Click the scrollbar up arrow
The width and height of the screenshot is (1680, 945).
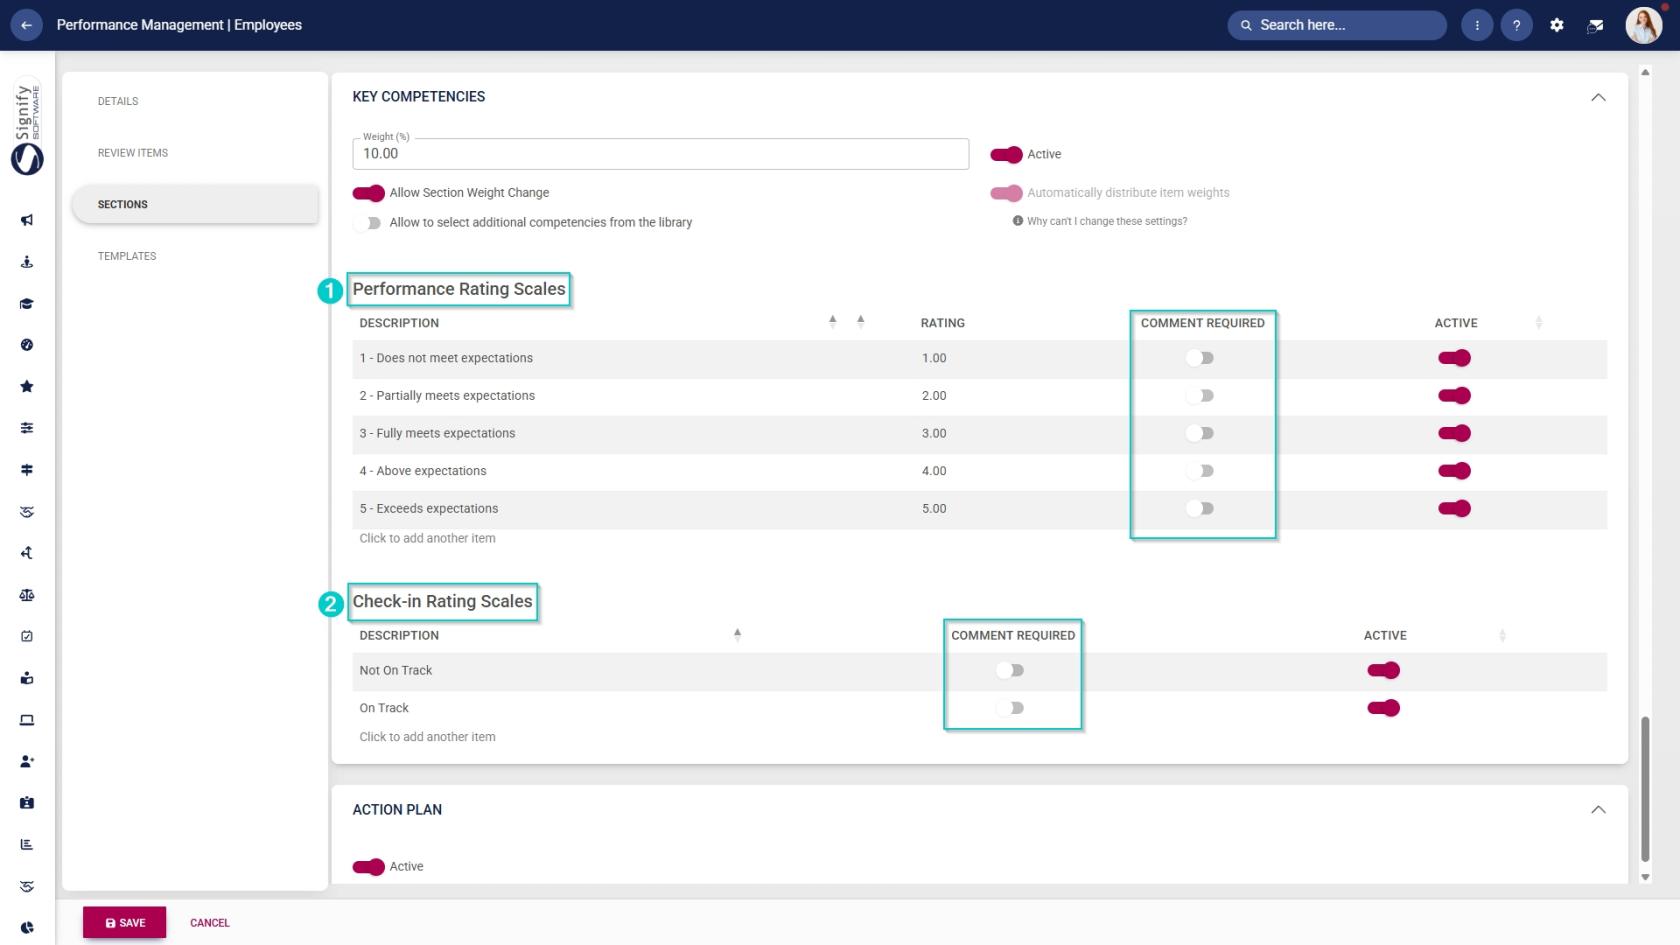1645,72
